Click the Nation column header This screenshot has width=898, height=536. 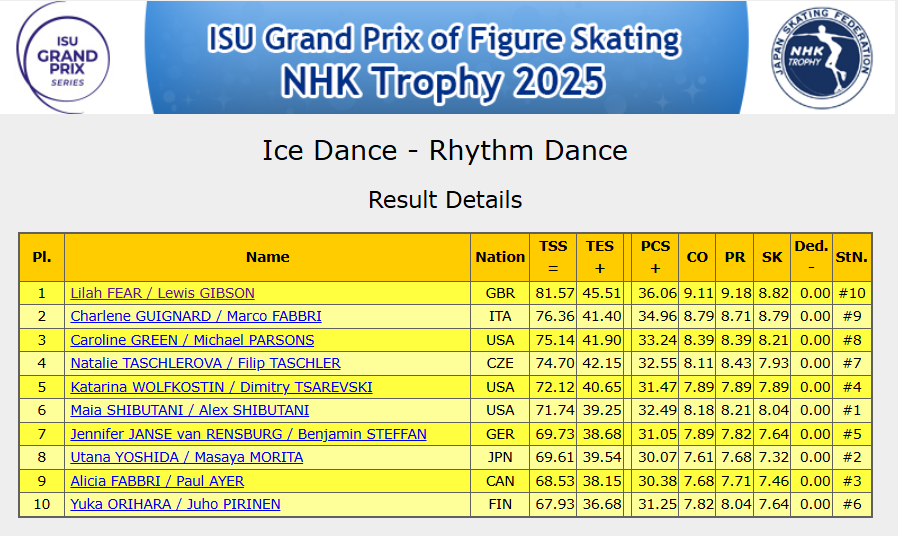click(x=500, y=257)
